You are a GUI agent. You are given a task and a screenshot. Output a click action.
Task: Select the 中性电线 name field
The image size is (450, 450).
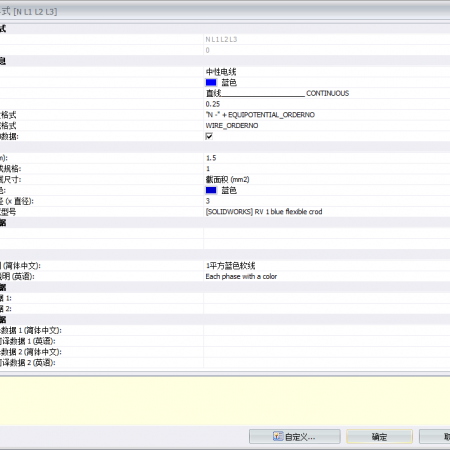pos(327,72)
